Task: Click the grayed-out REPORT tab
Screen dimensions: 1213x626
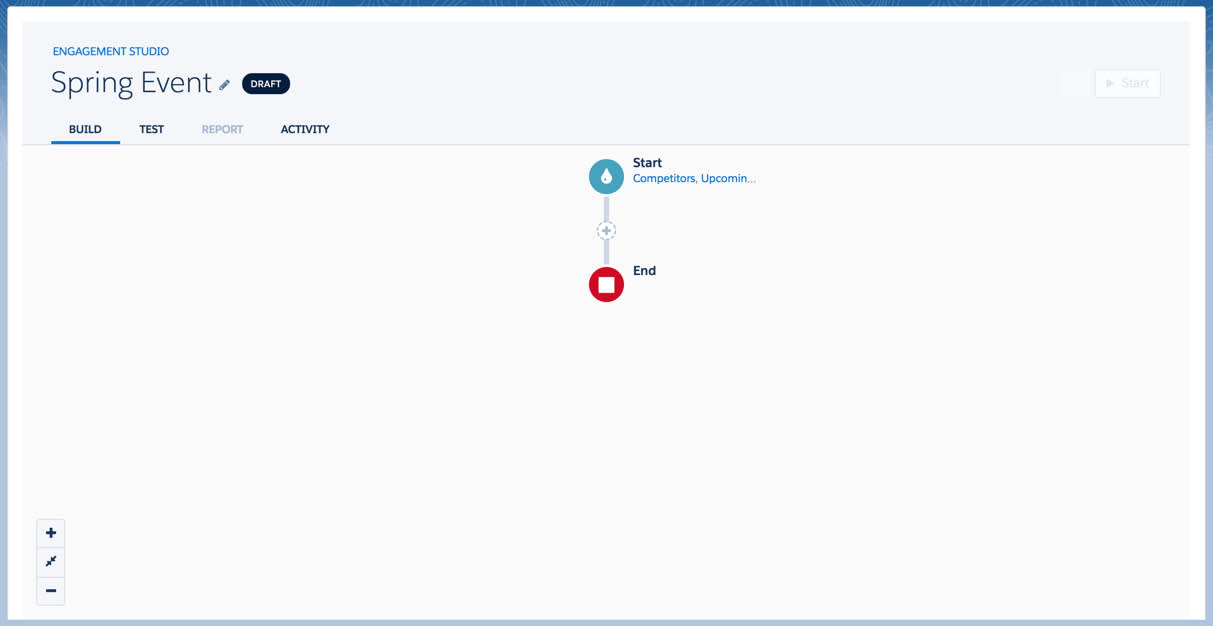Action: pos(222,129)
